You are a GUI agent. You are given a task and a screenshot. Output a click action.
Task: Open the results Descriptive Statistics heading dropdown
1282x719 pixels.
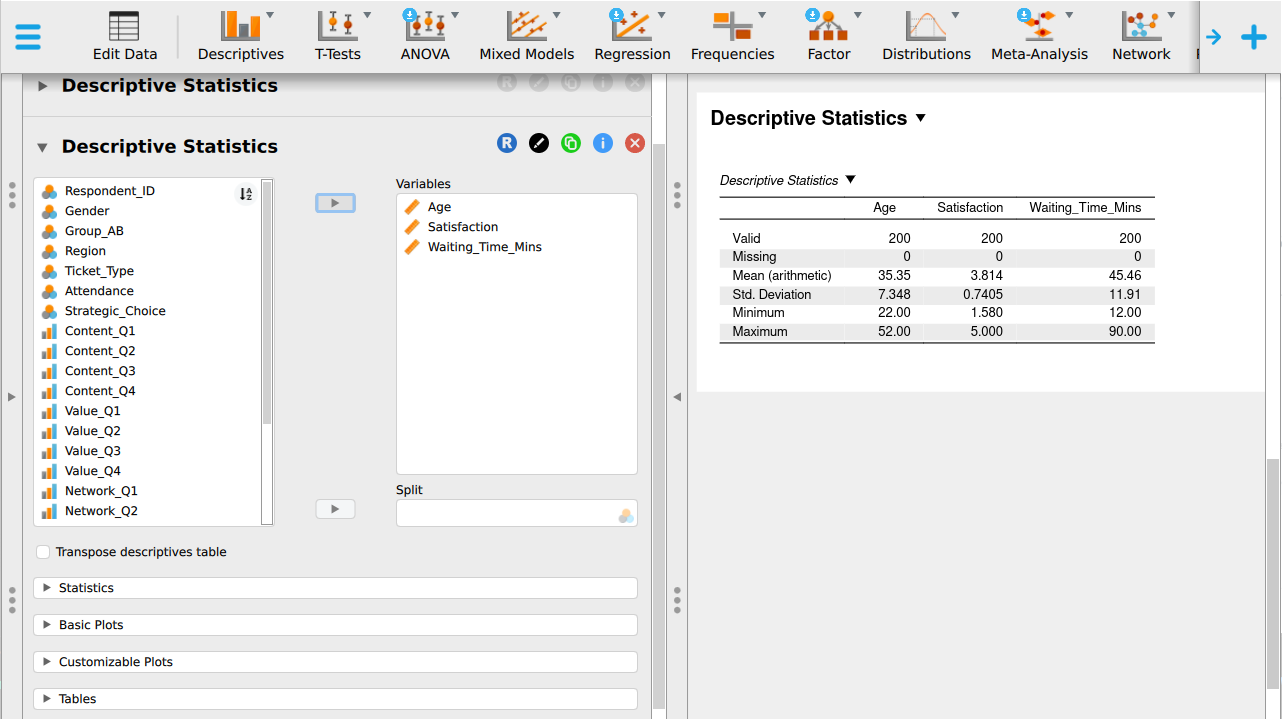[x=921, y=118]
